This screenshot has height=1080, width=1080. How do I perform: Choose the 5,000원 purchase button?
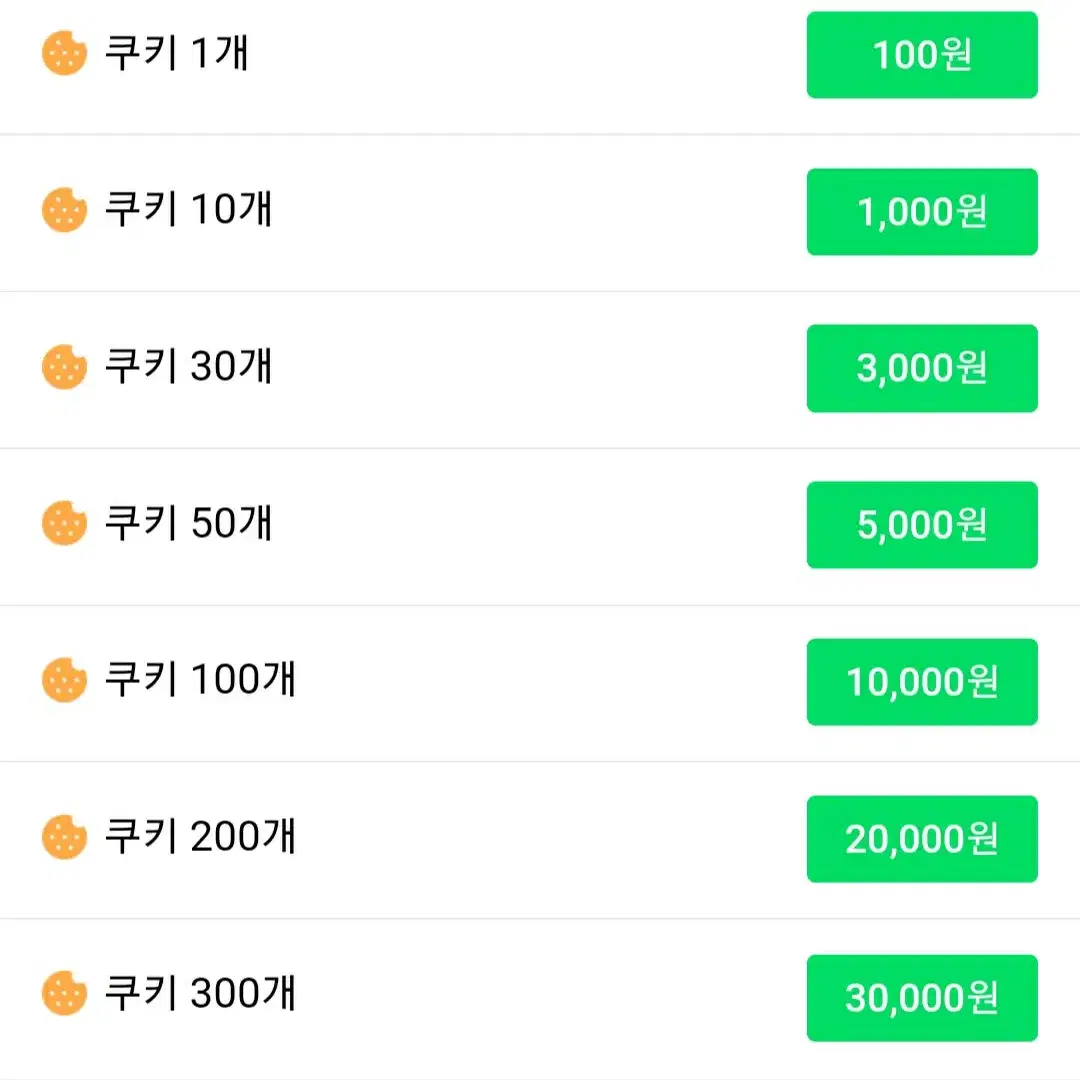click(x=922, y=525)
